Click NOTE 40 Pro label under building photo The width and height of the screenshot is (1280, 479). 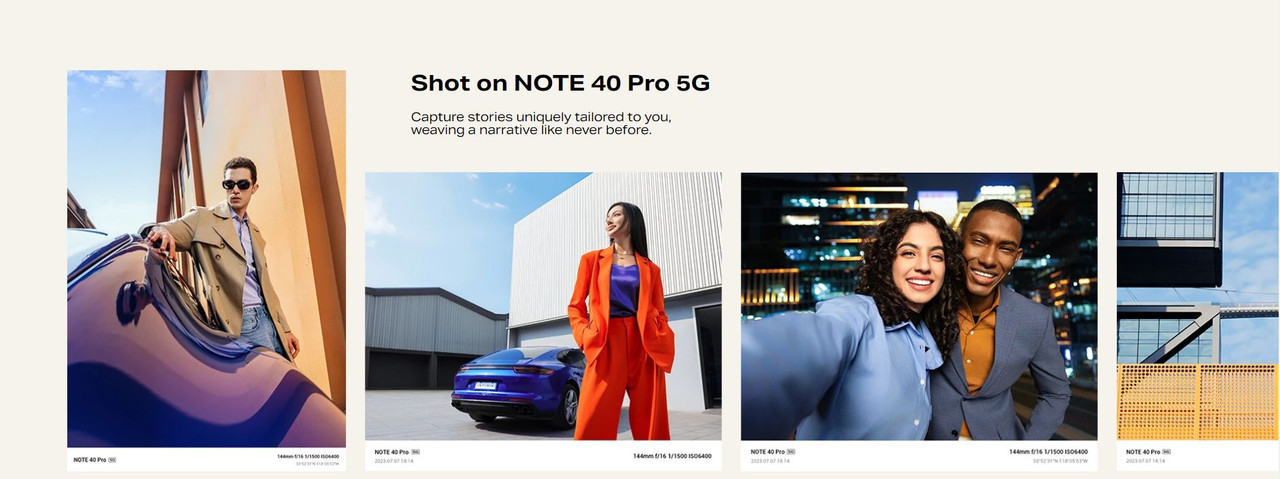point(1143,452)
